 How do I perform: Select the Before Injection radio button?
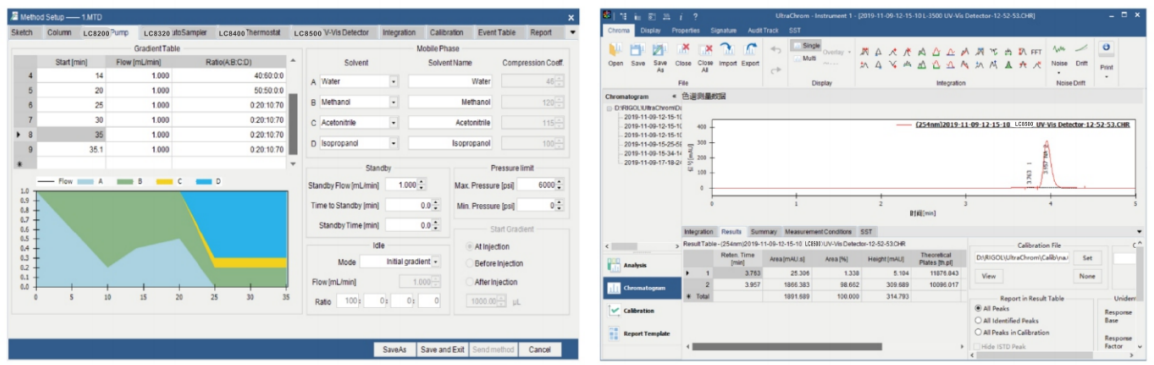pyautogui.click(x=470, y=263)
